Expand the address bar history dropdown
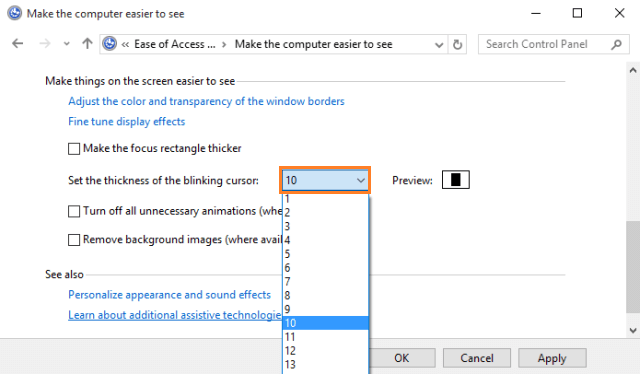 click(439, 45)
